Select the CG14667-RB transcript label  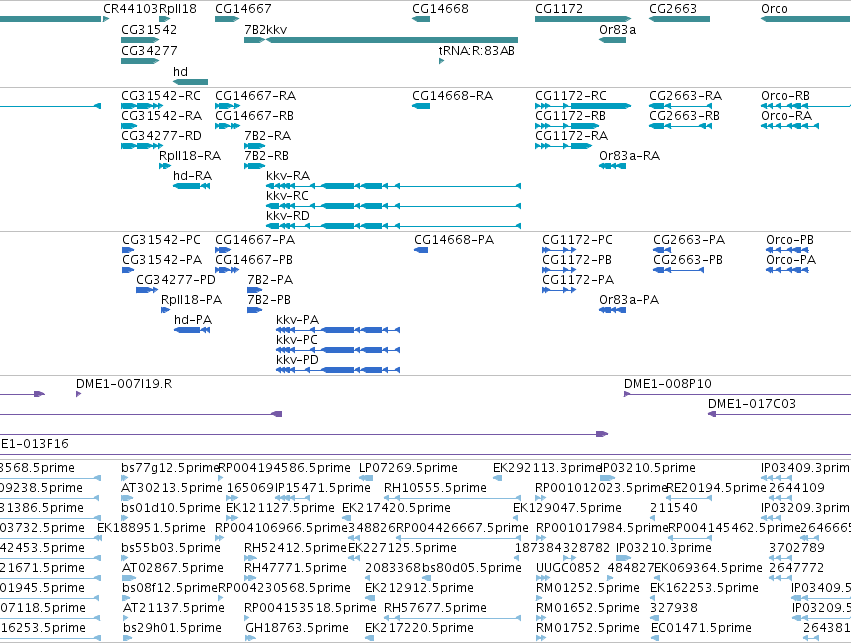(255, 116)
